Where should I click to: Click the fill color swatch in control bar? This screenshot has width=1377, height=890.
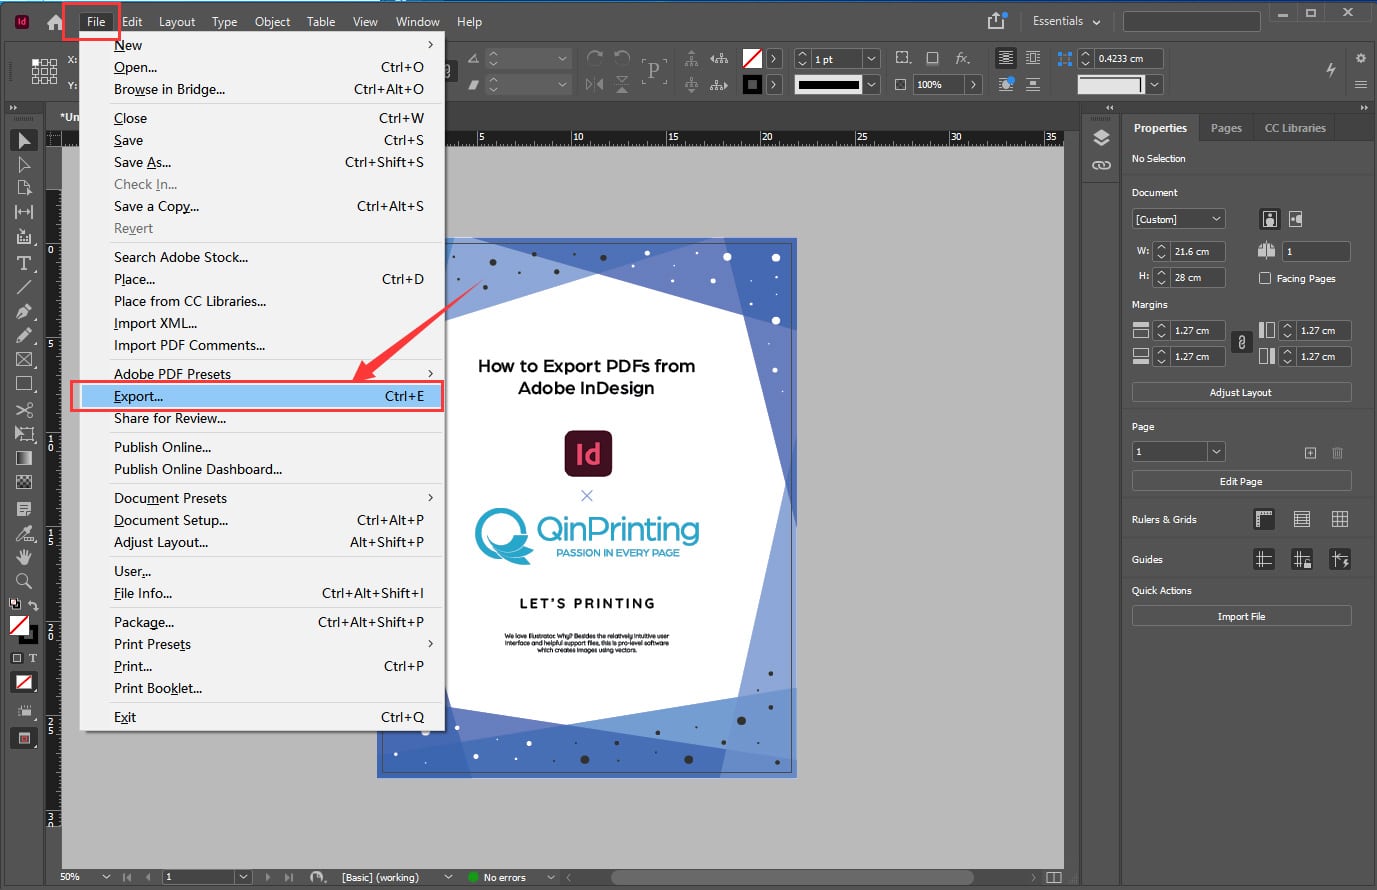752,59
